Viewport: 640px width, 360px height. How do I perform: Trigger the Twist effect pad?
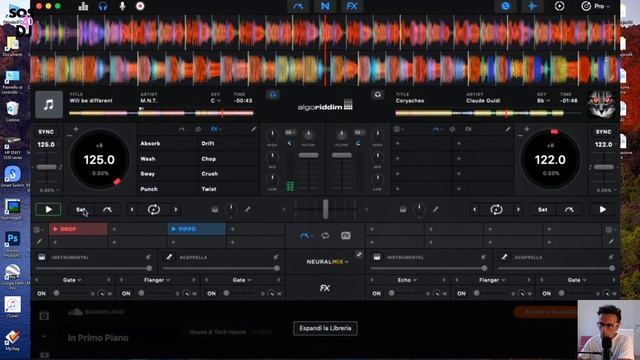point(229,189)
